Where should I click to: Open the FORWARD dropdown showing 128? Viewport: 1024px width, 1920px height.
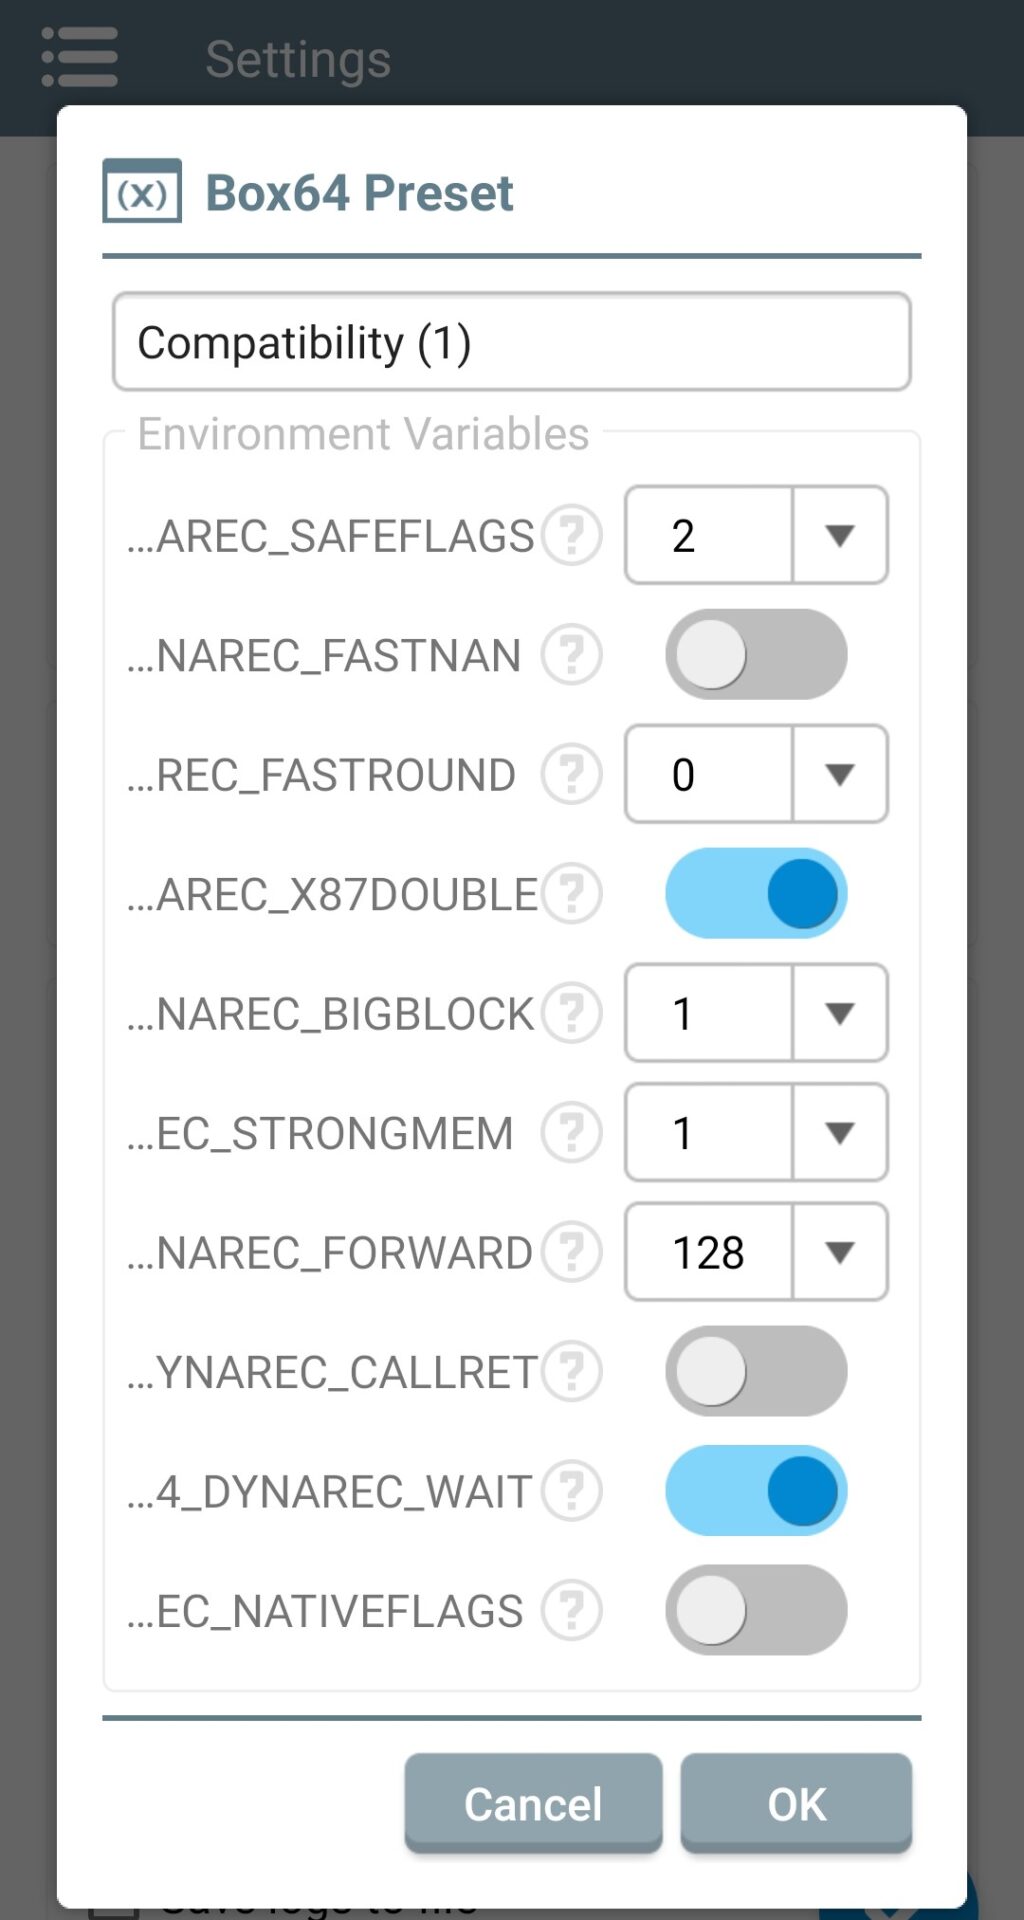756,1251
